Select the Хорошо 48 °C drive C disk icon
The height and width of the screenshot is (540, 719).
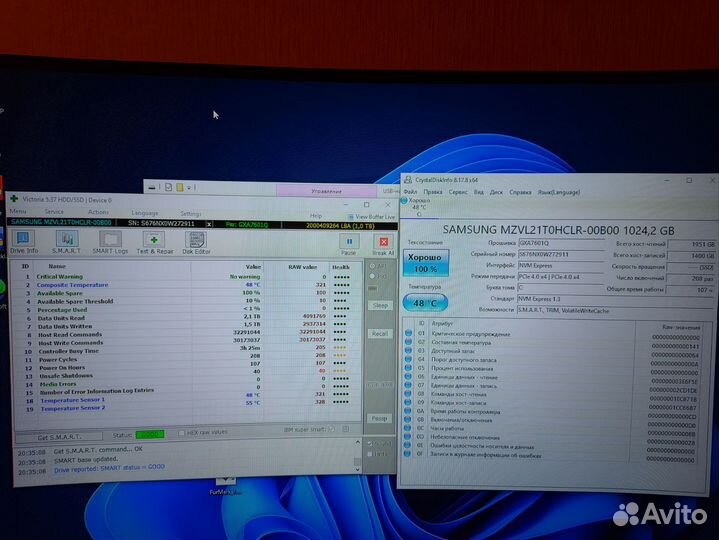(x=418, y=207)
